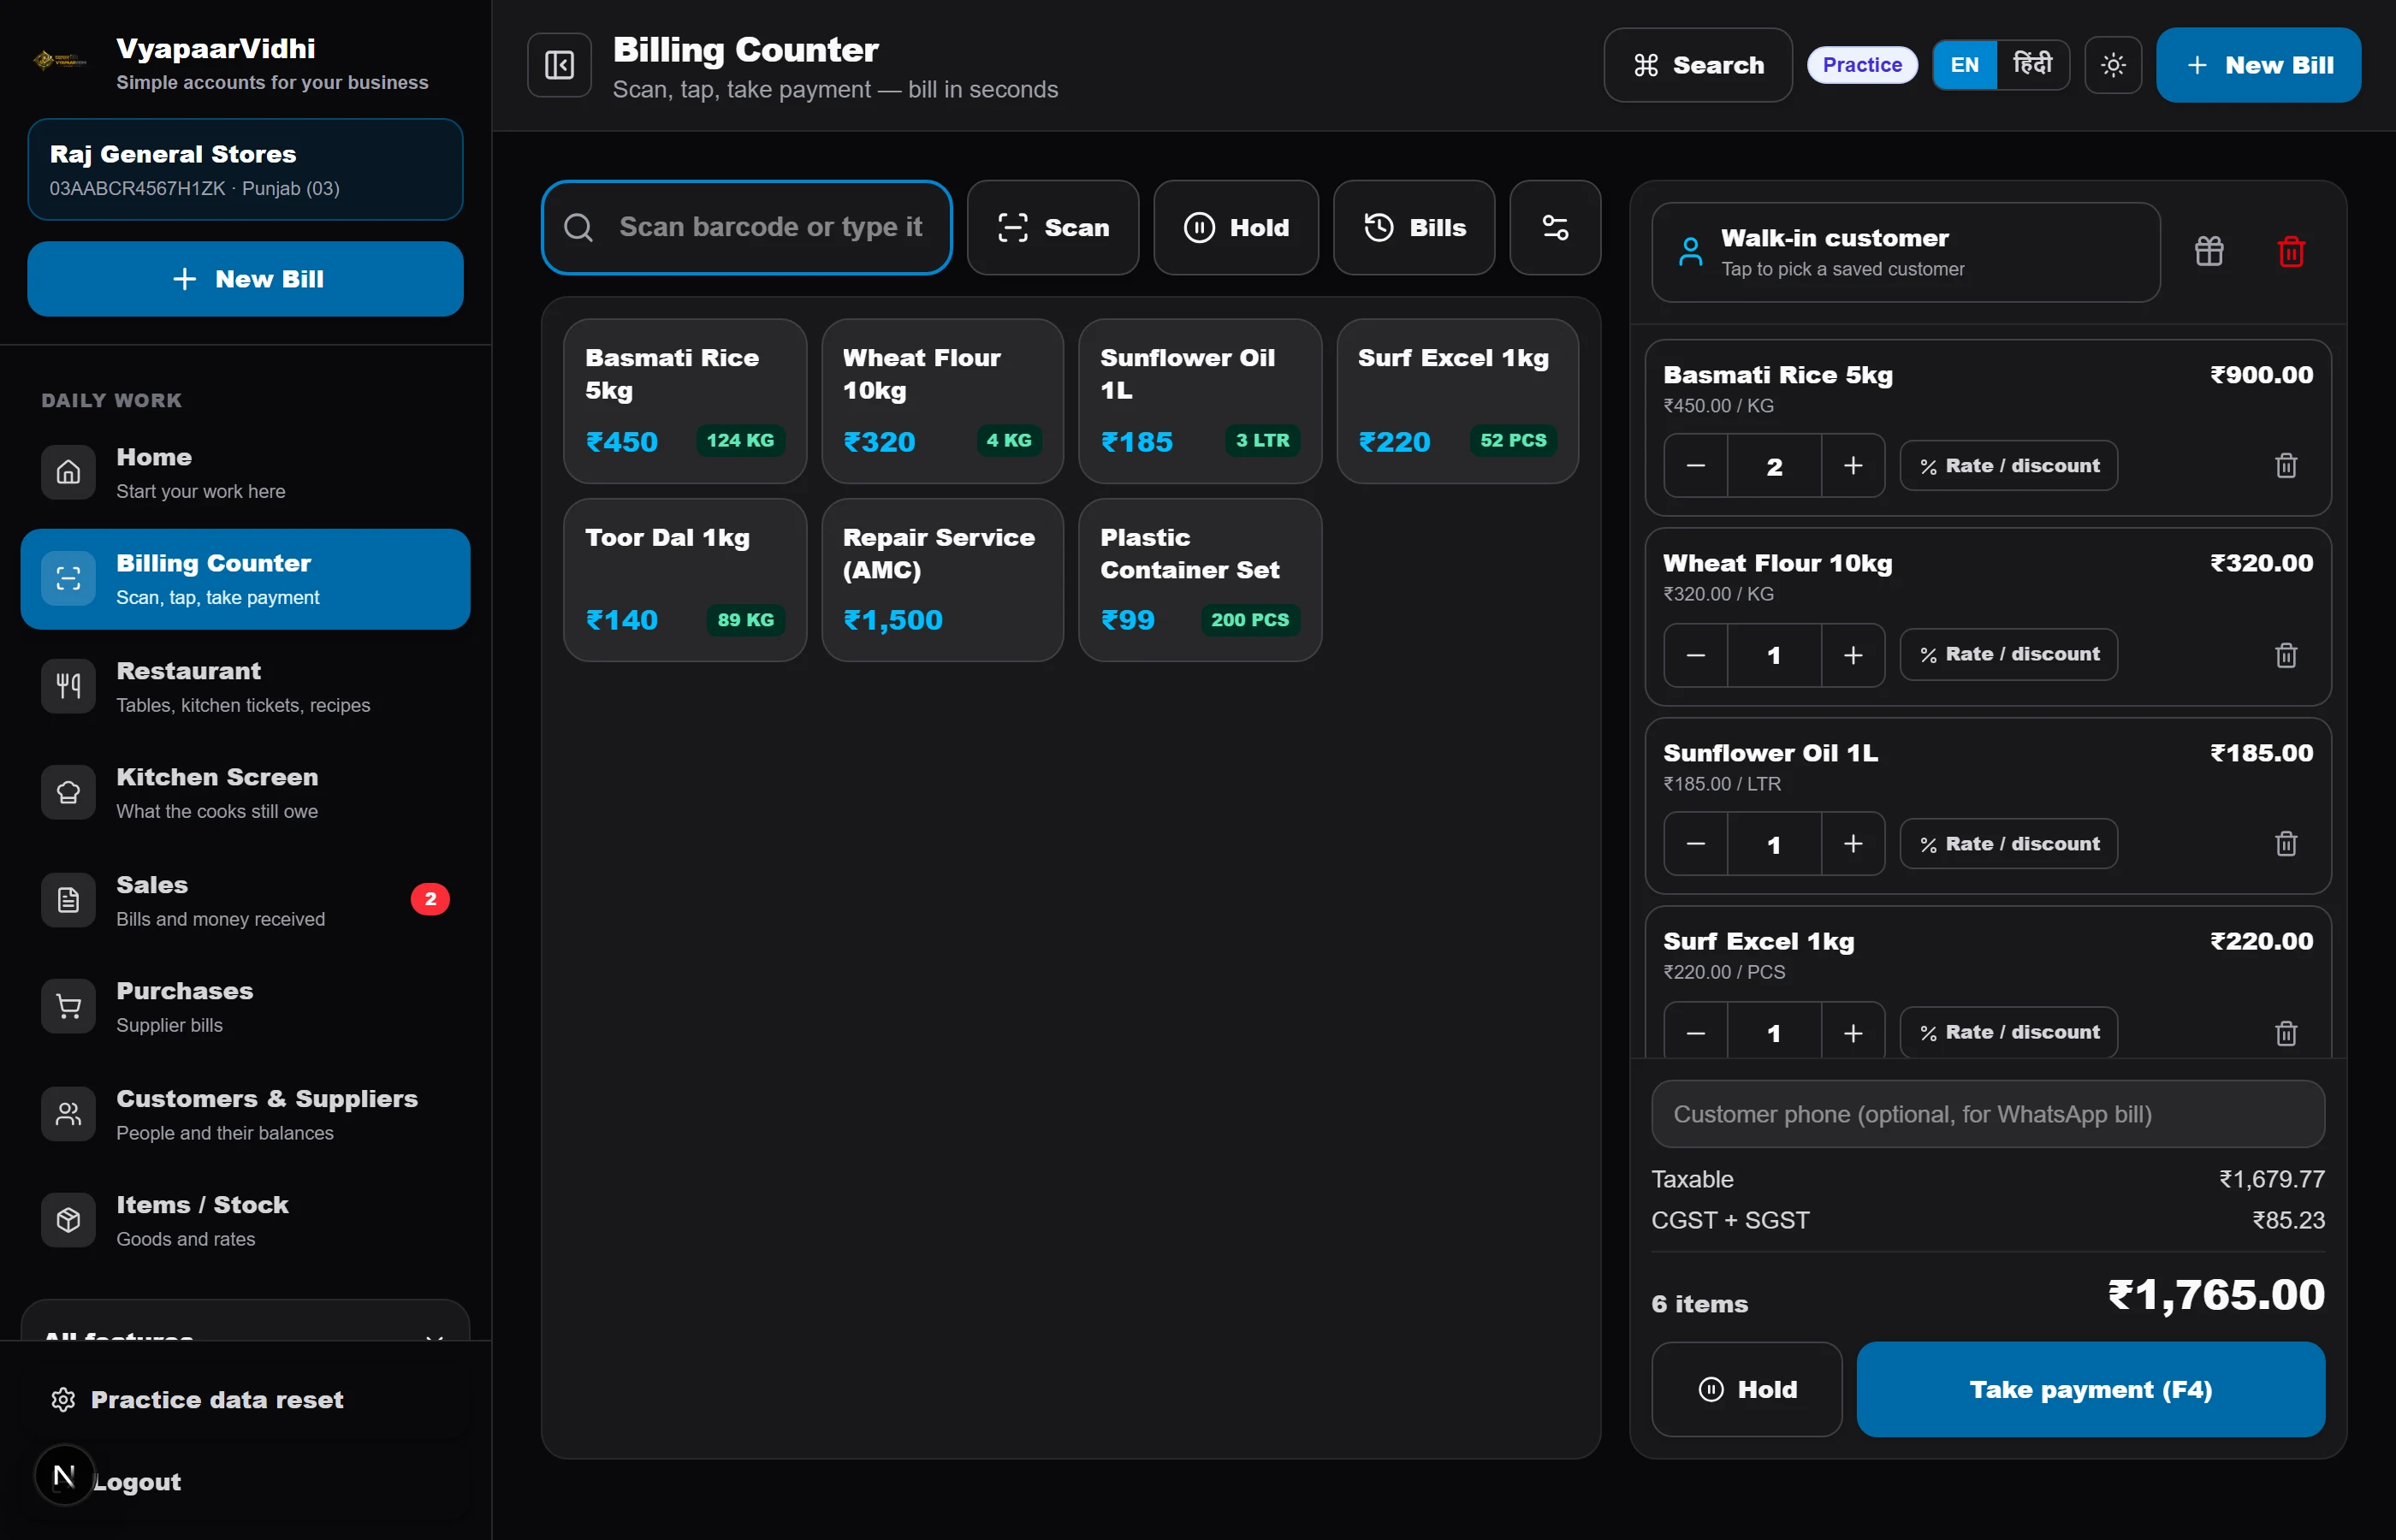This screenshot has width=2396, height=1540.
Task: Click the gift icon in bill panel
Action: (x=2208, y=251)
